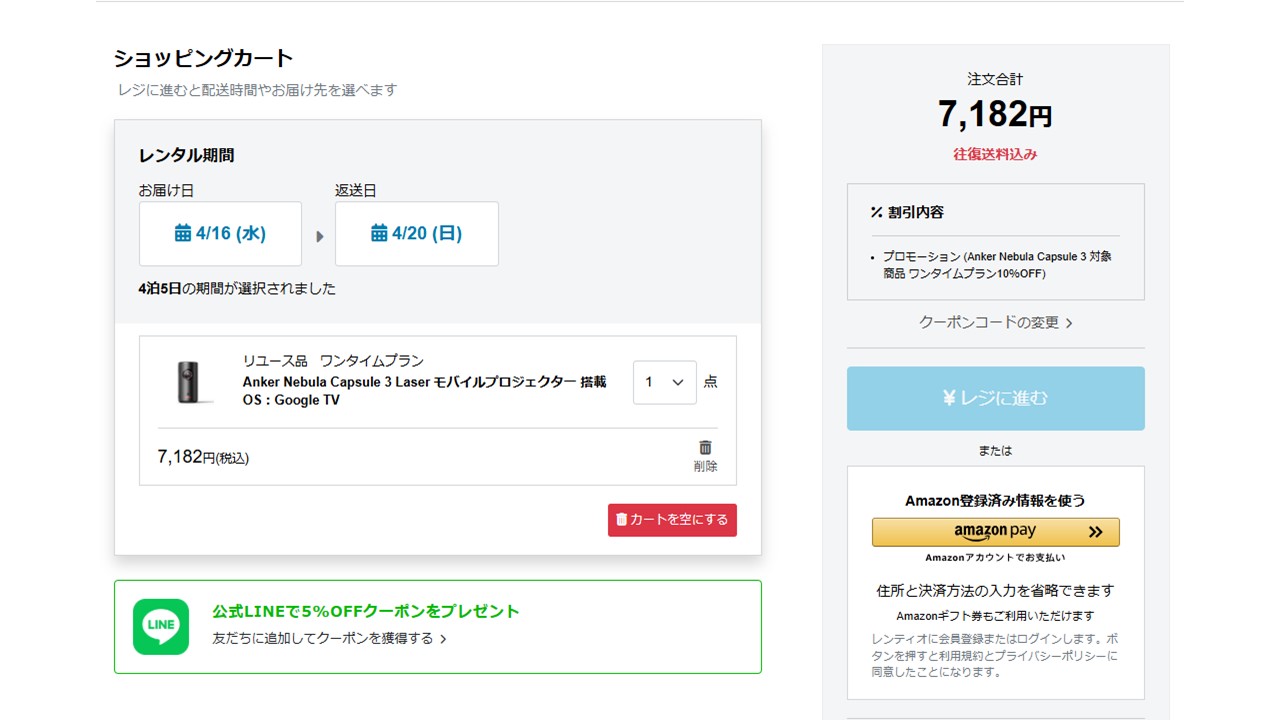Image resolution: width=1280 pixels, height=720 pixels.
Task: Click クーポンコードの変更 link
Action: [x=995, y=323]
